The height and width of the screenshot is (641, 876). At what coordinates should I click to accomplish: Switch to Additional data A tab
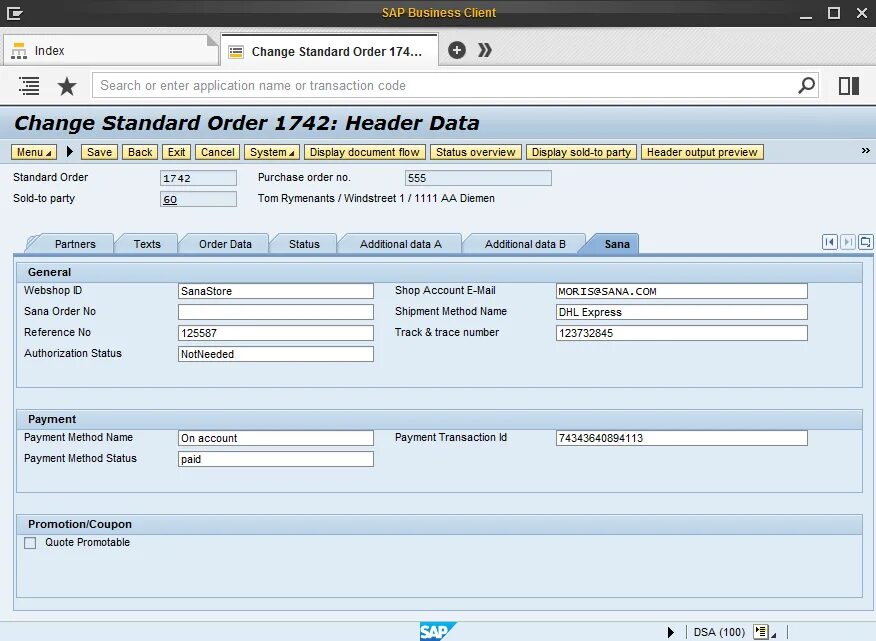click(x=401, y=244)
